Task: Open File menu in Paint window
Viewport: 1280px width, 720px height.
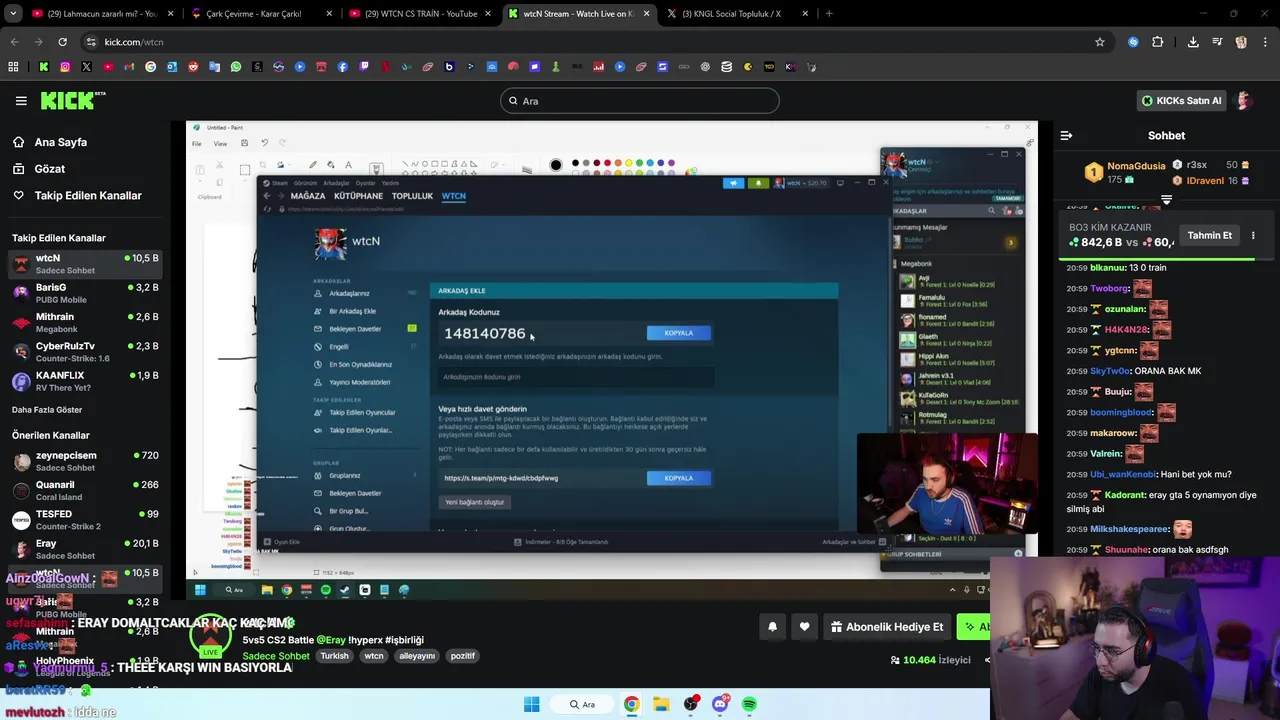Action: (x=197, y=143)
